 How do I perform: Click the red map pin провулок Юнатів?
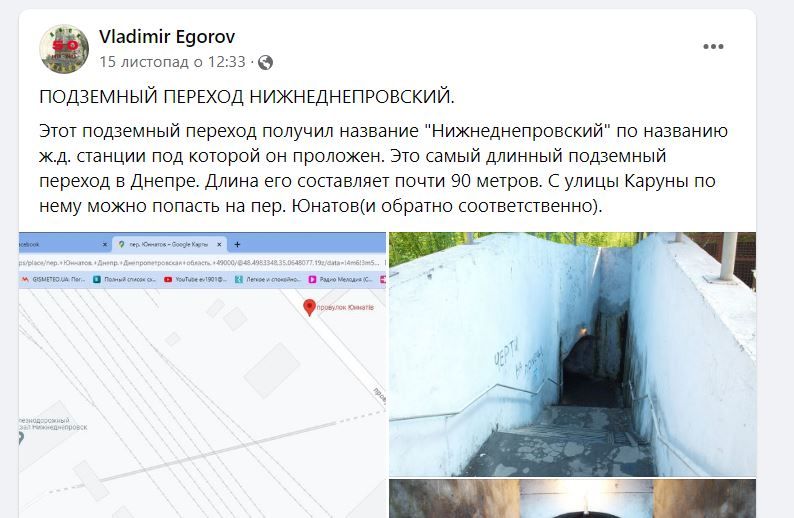tap(309, 307)
